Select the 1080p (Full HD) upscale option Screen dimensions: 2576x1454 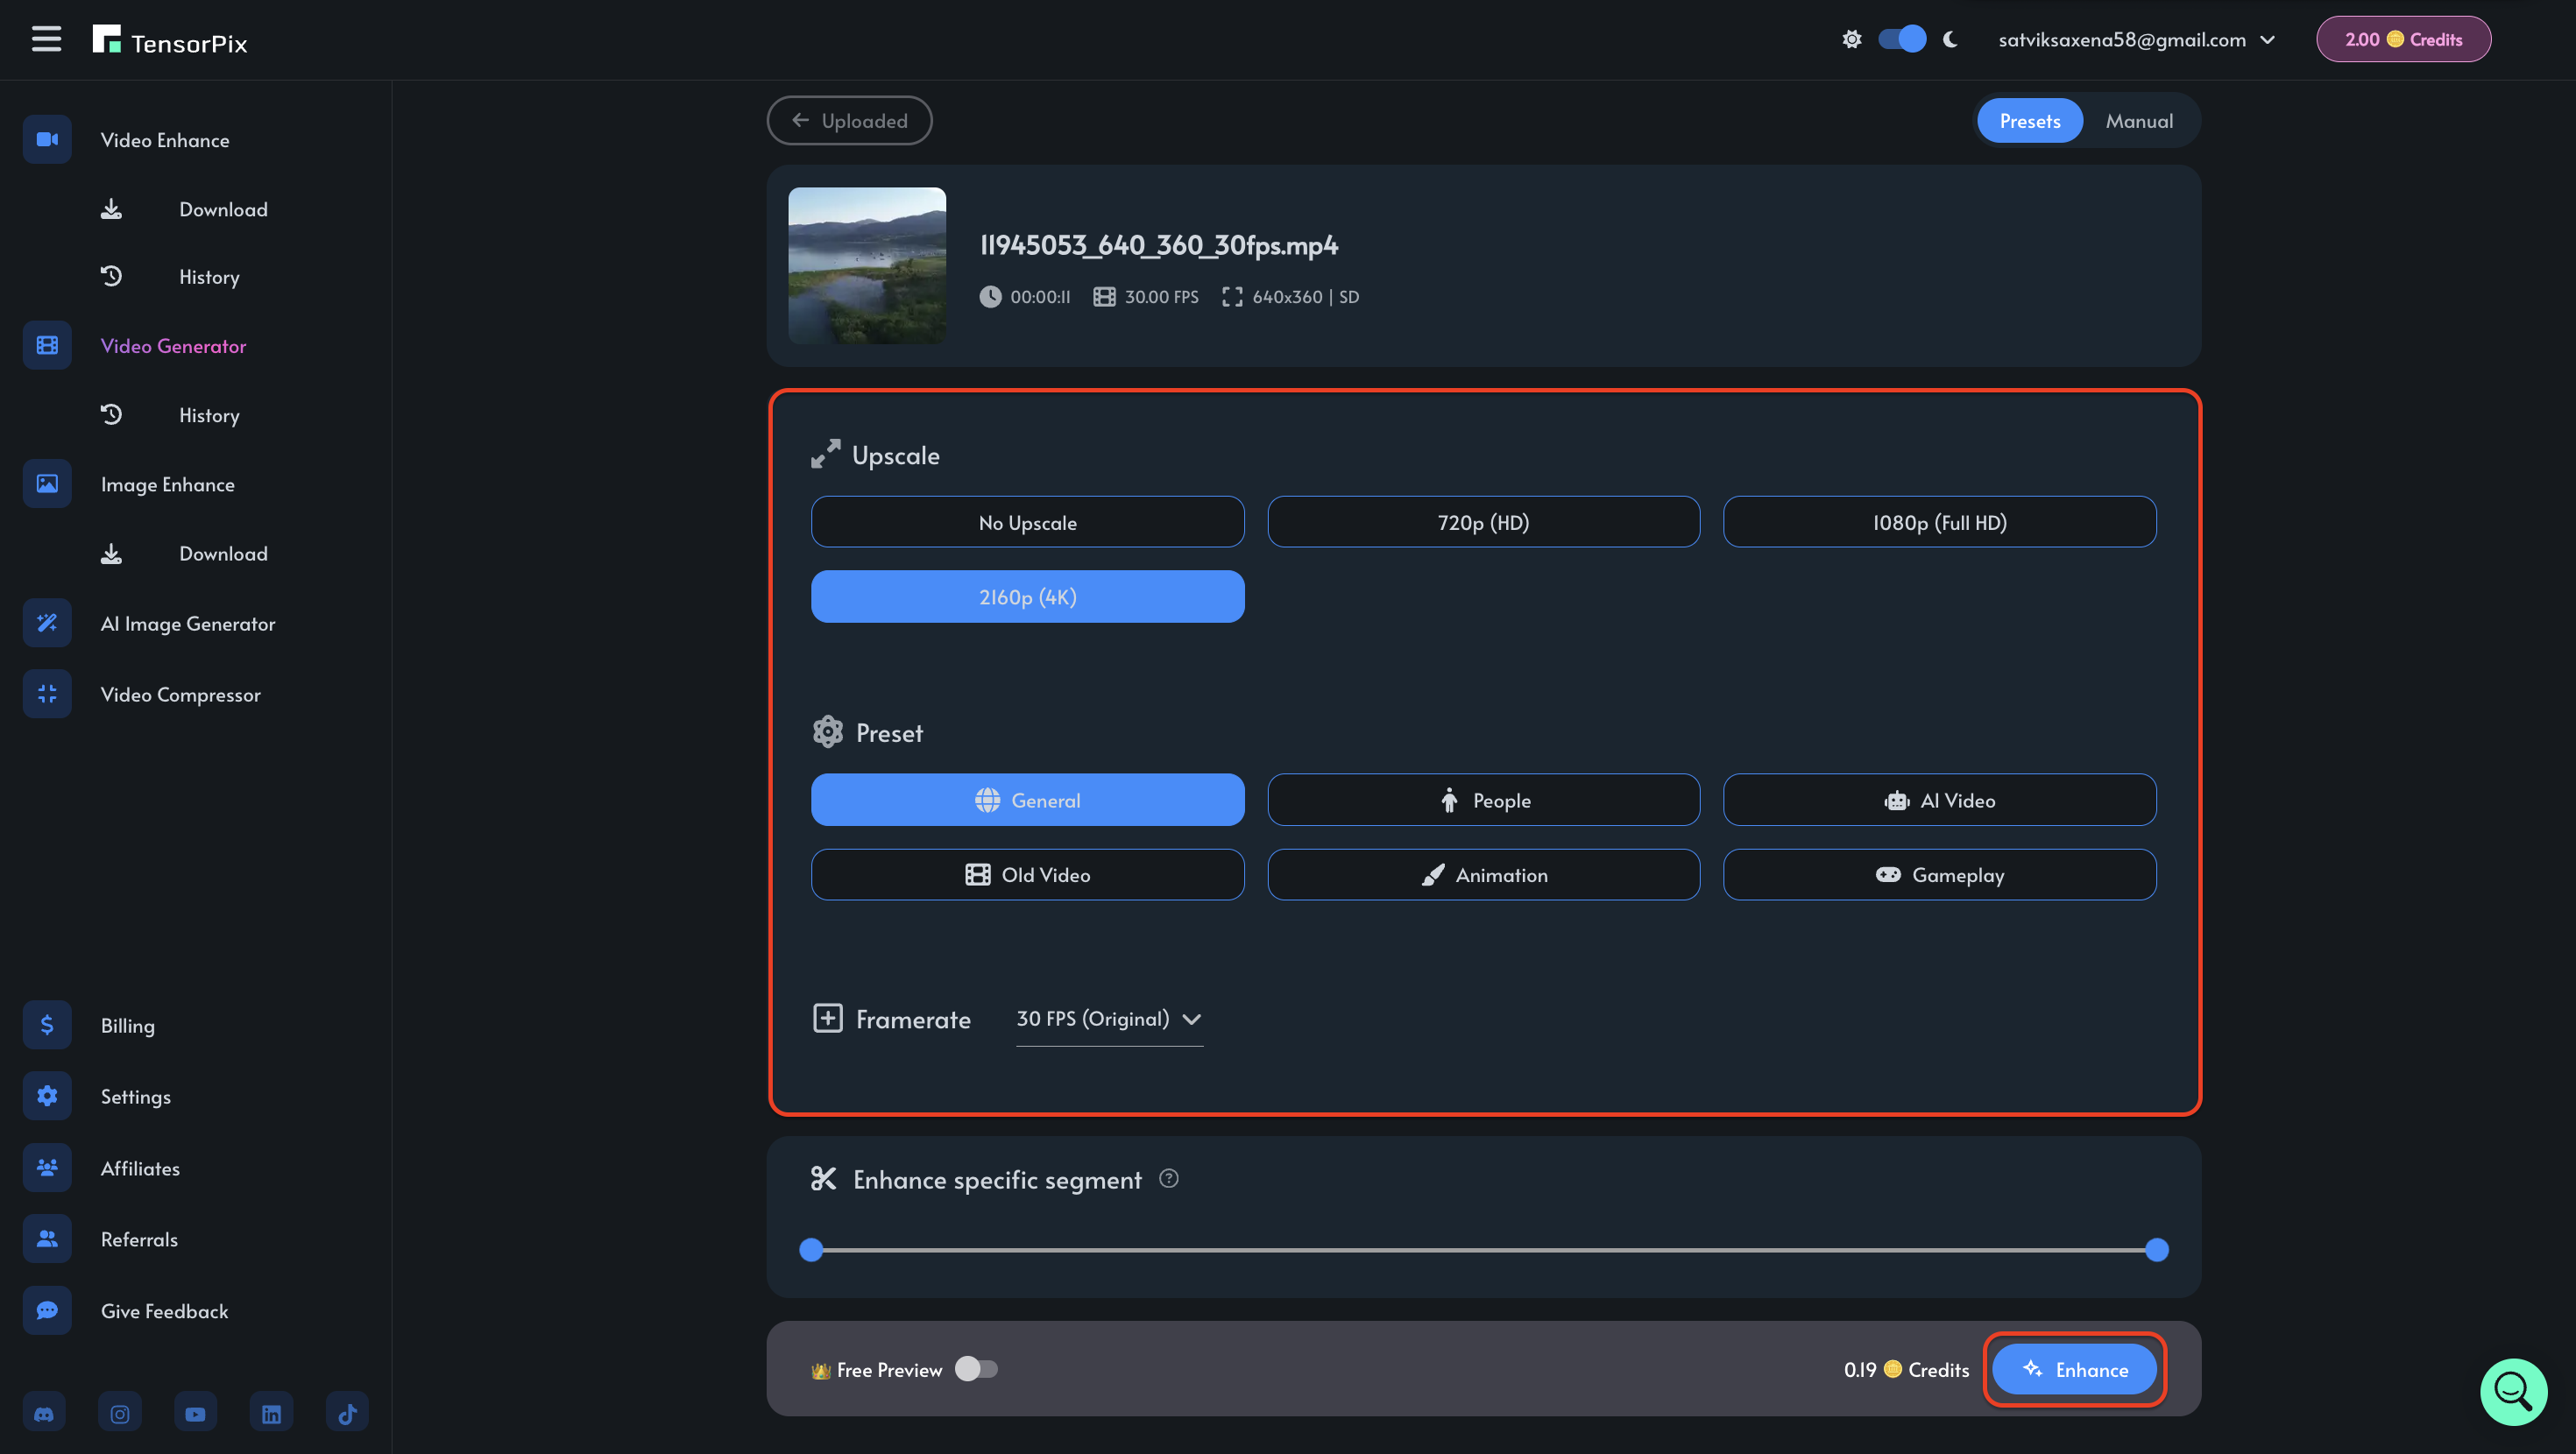(x=1939, y=522)
